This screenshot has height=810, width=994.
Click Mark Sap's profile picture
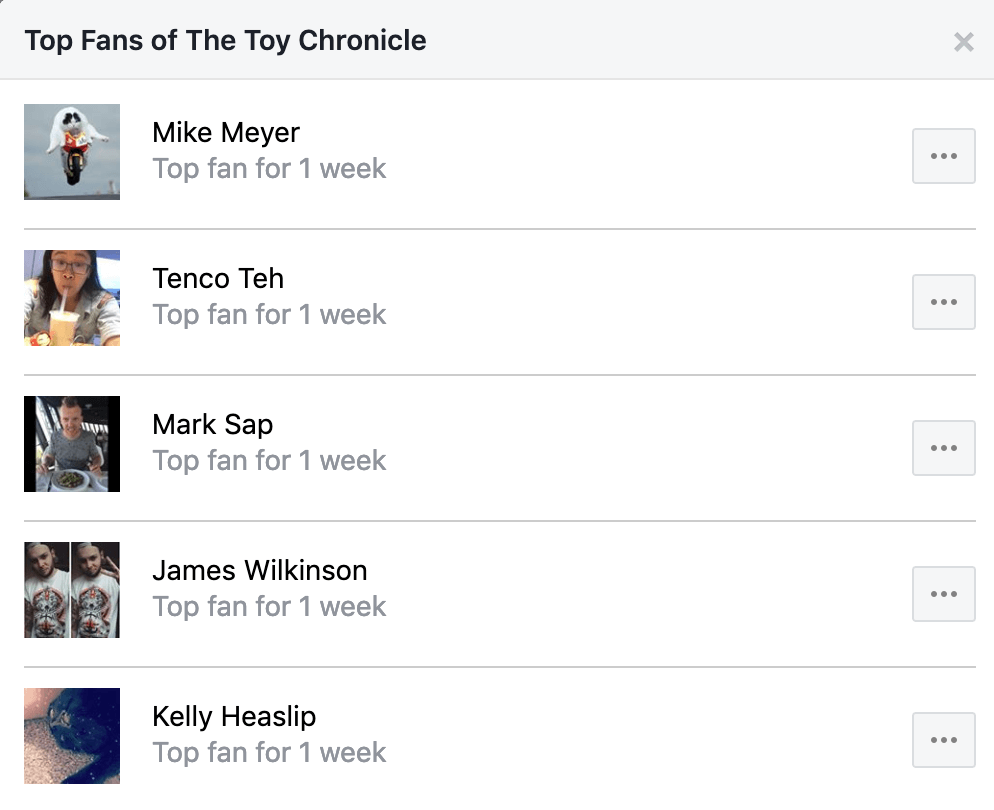(72, 444)
